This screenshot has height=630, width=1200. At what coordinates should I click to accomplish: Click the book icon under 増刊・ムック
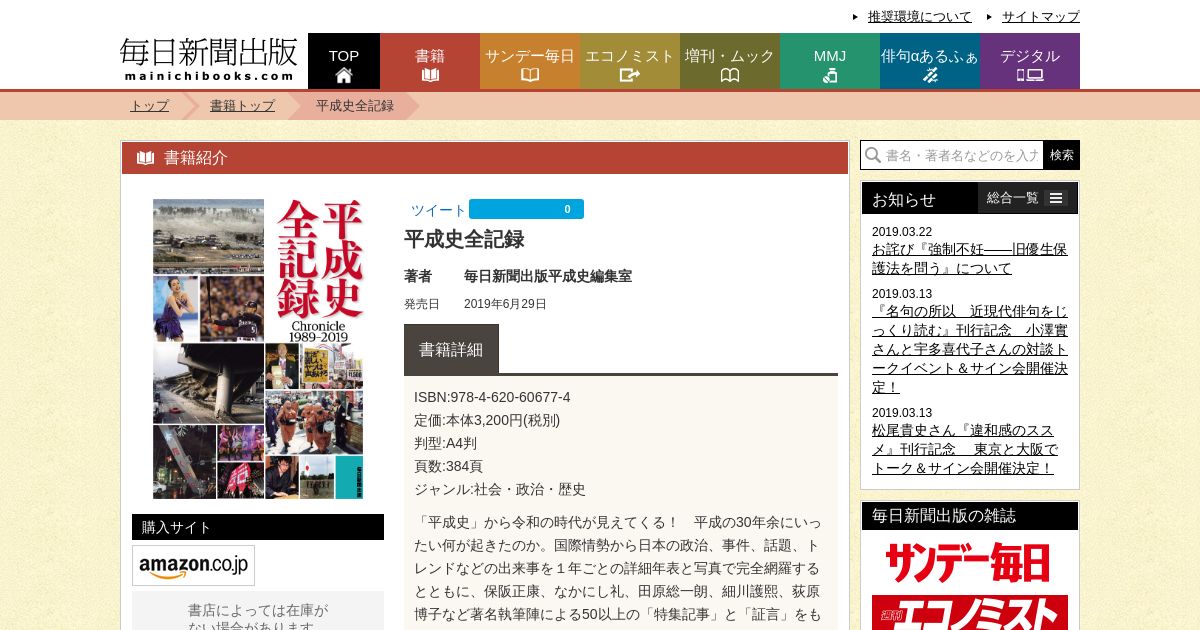[x=730, y=75]
